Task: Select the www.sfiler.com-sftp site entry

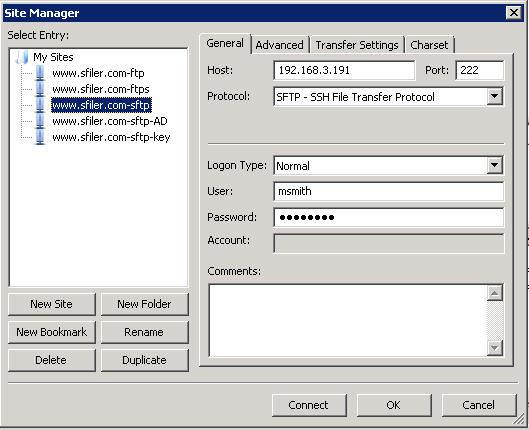Action: pyautogui.click(x=101, y=105)
